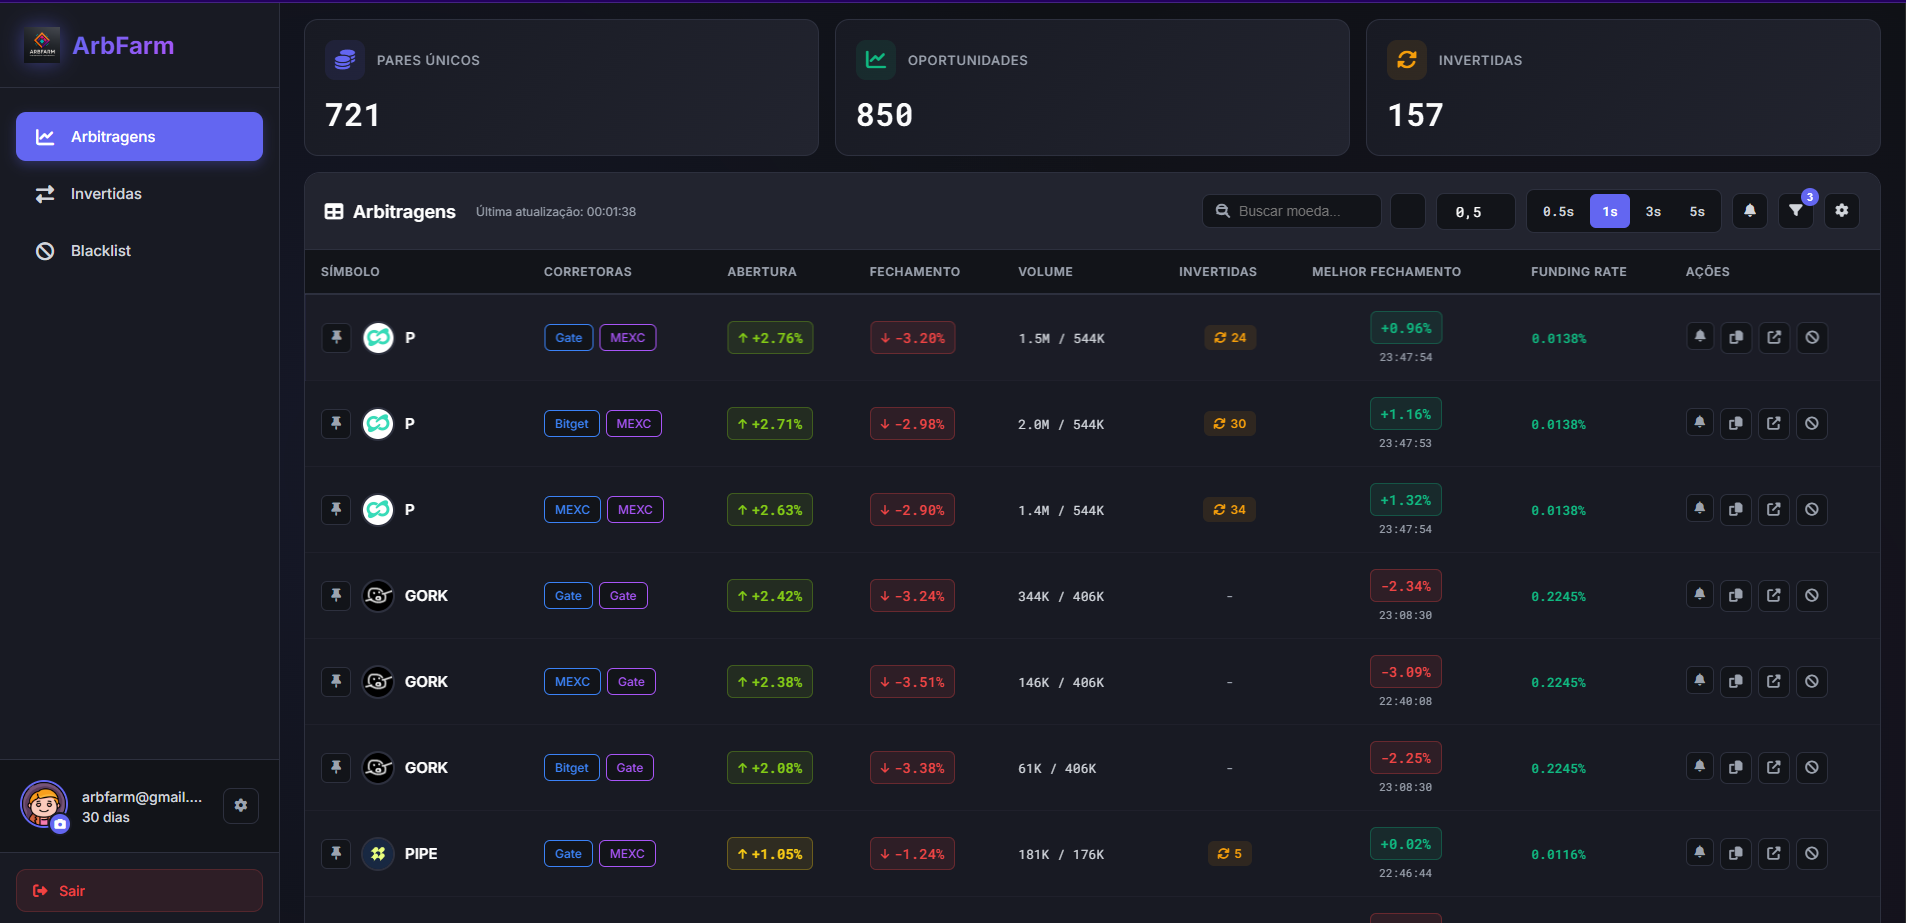Click the Buscar moeda search field
The height and width of the screenshot is (923, 1906).
(x=1291, y=211)
